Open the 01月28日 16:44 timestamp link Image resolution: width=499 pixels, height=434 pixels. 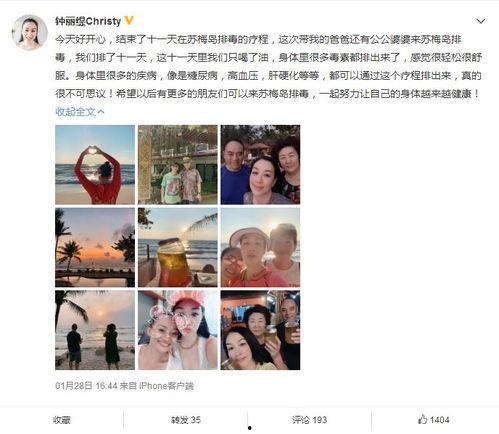[86, 386]
